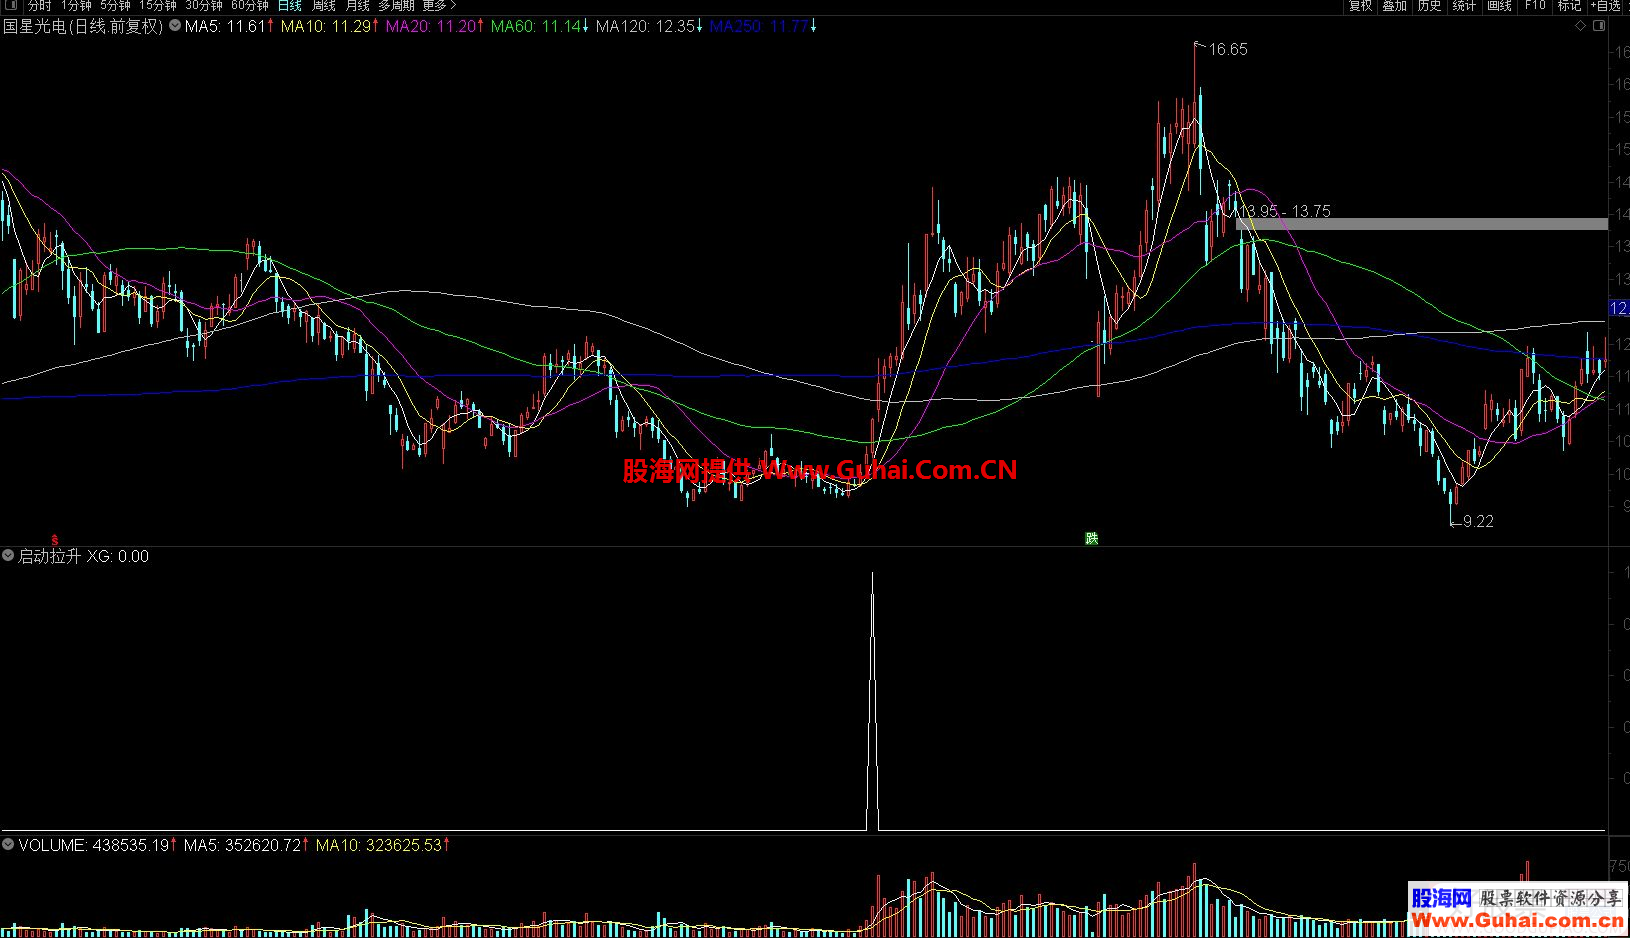
Task: Click the 历史 history button
Action: (1430, 5)
